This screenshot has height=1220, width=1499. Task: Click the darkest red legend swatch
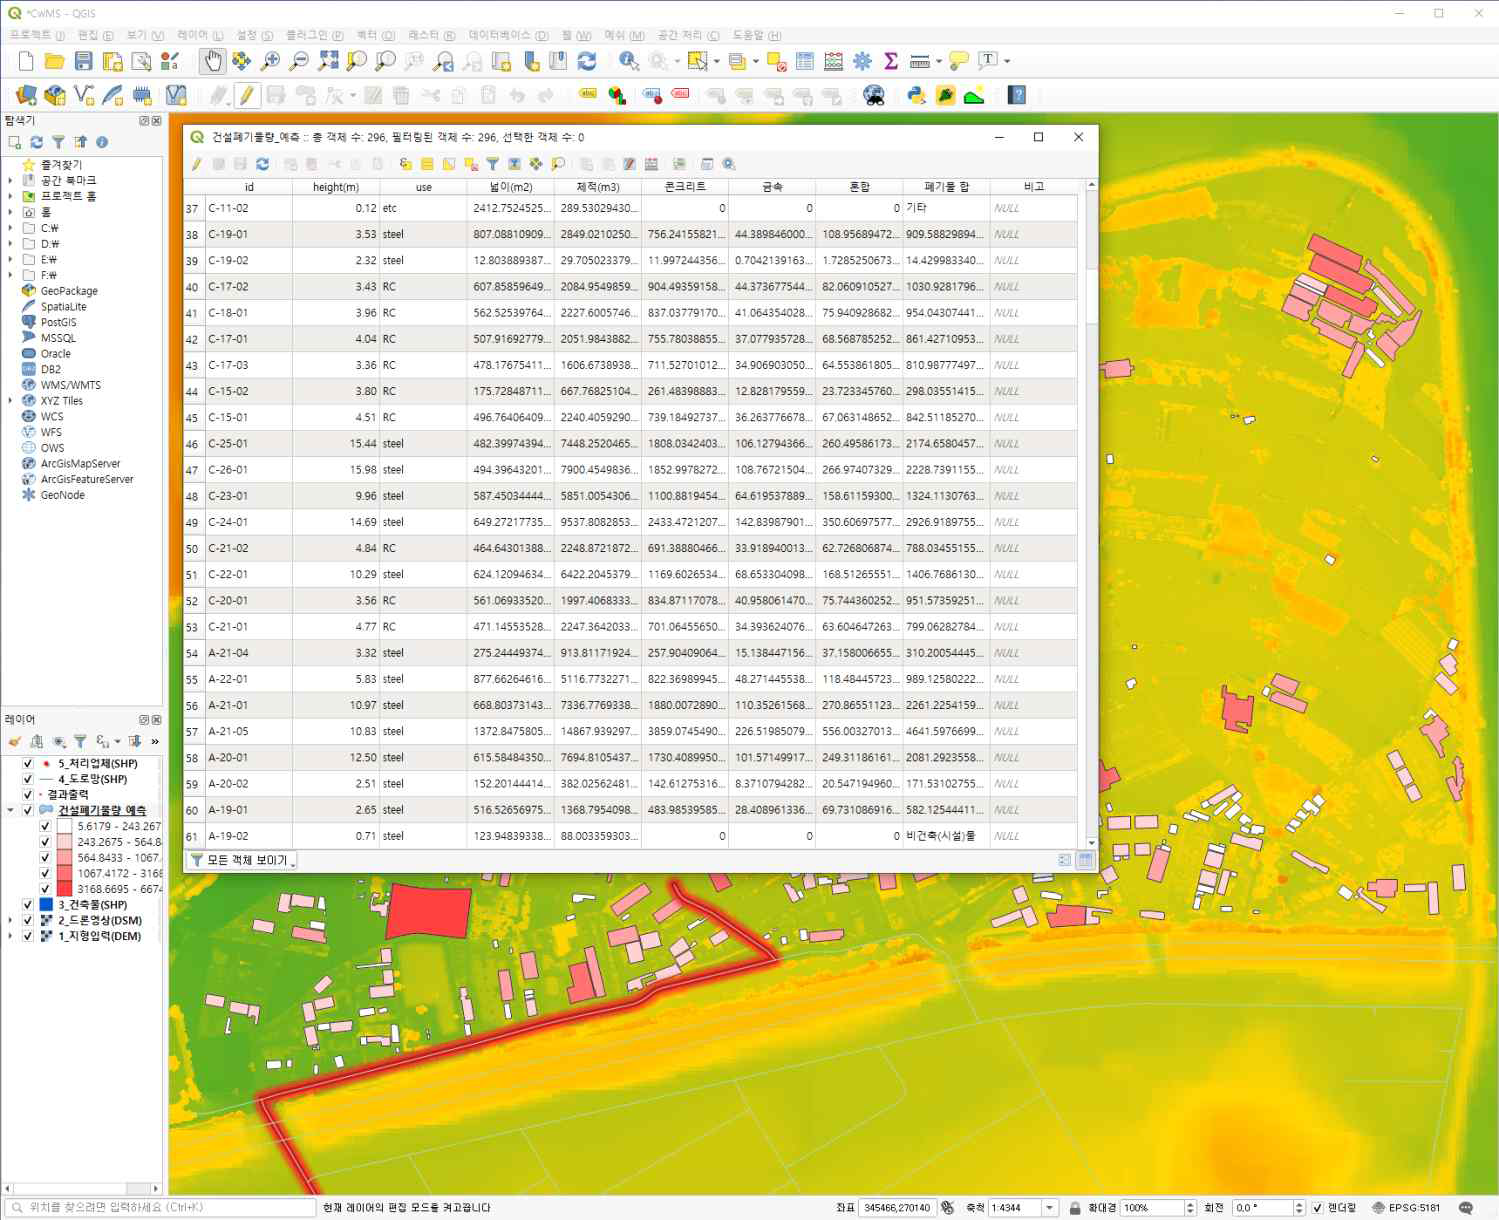[64, 889]
